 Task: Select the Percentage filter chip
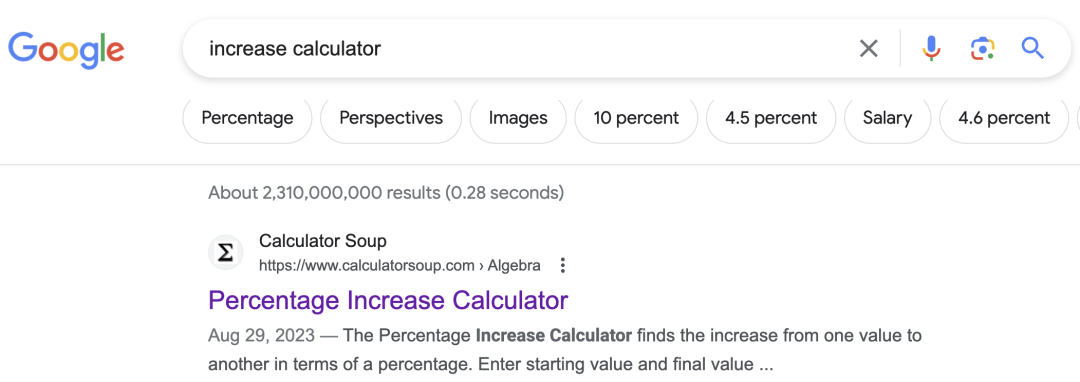point(247,118)
